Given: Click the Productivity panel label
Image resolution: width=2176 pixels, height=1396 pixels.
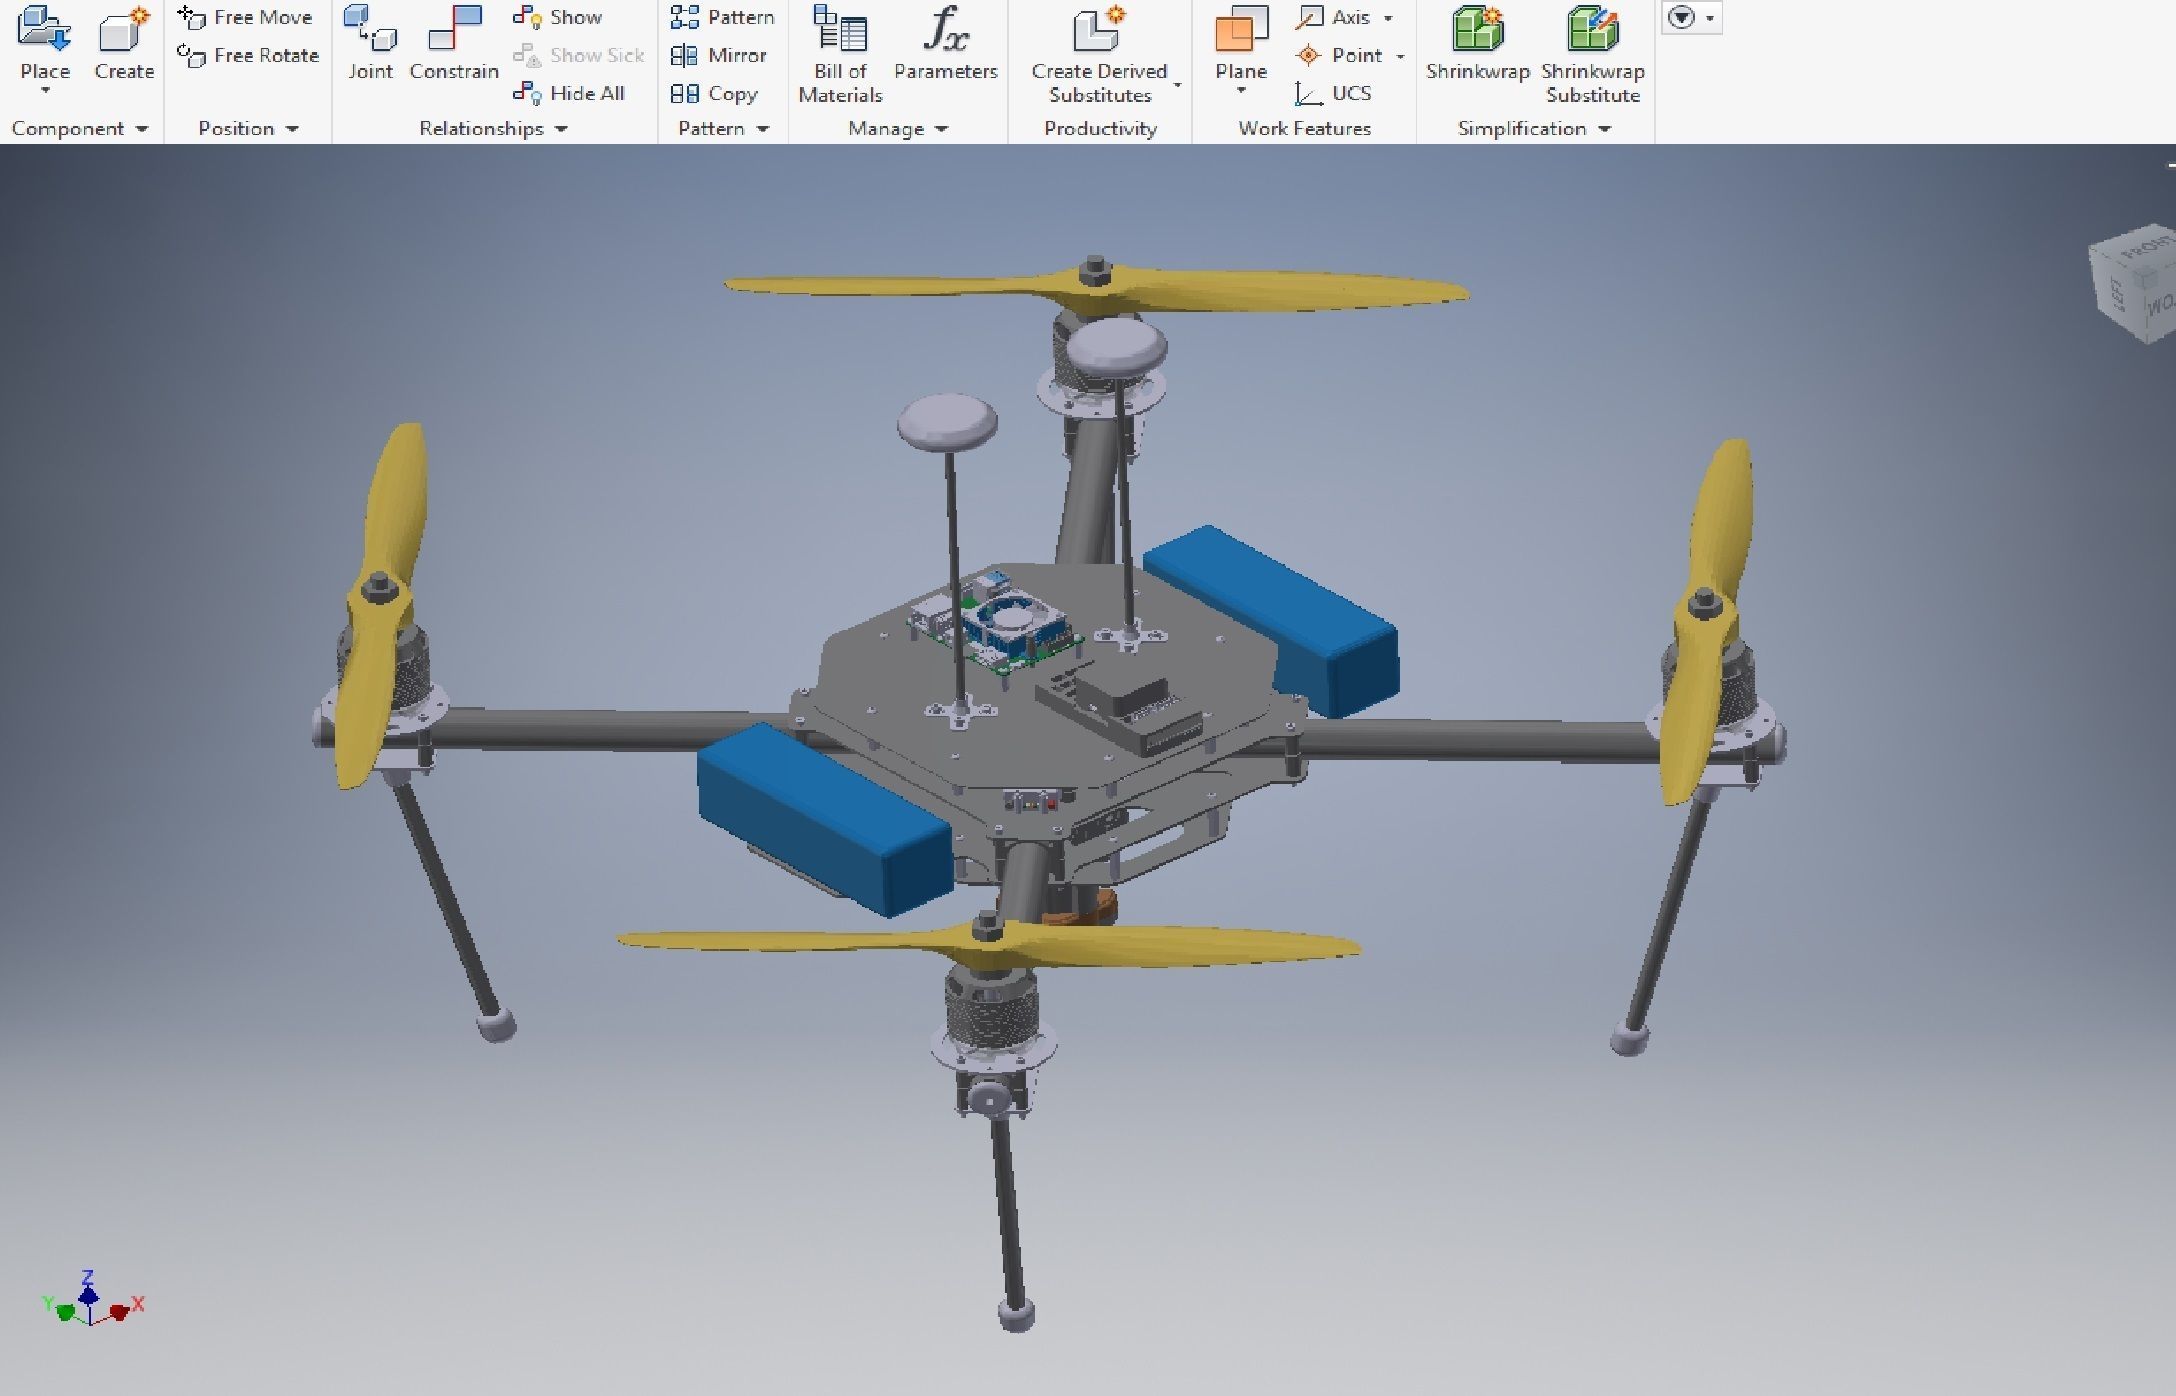Looking at the screenshot, I should (1100, 128).
